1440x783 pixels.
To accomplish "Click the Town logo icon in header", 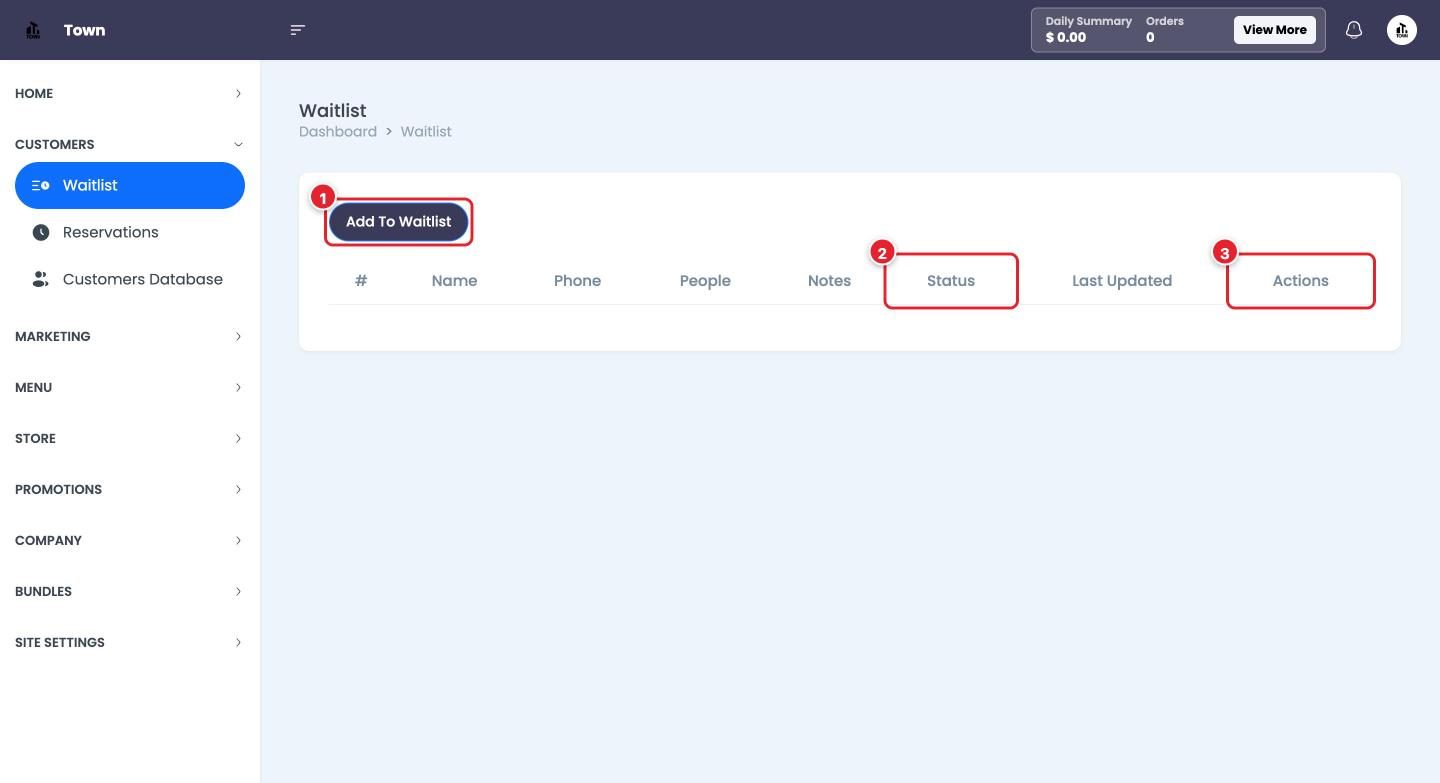I will (x=33, y=30).
